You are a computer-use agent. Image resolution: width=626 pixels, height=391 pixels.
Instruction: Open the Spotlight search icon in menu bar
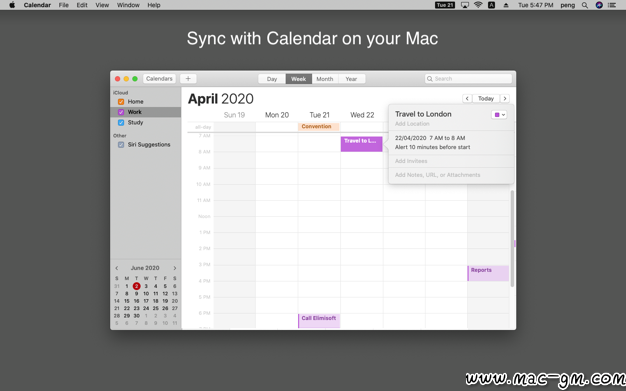pyautogui.click(x=585, y=5)
